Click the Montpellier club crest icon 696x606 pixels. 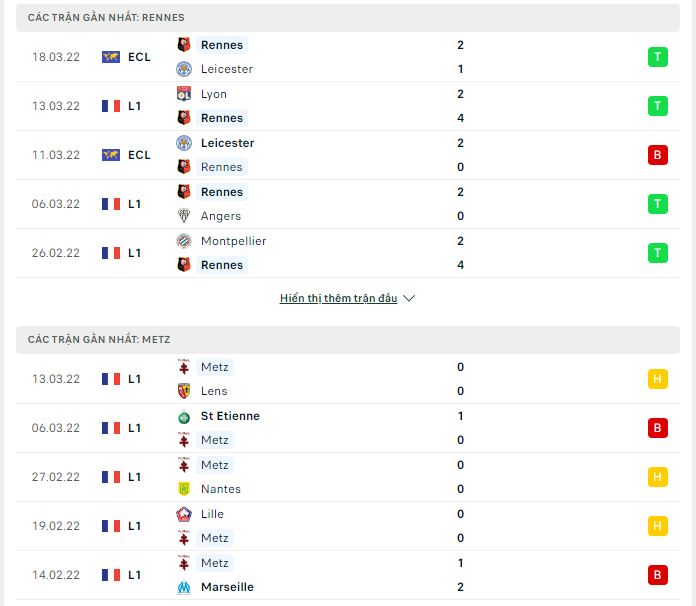184,241
